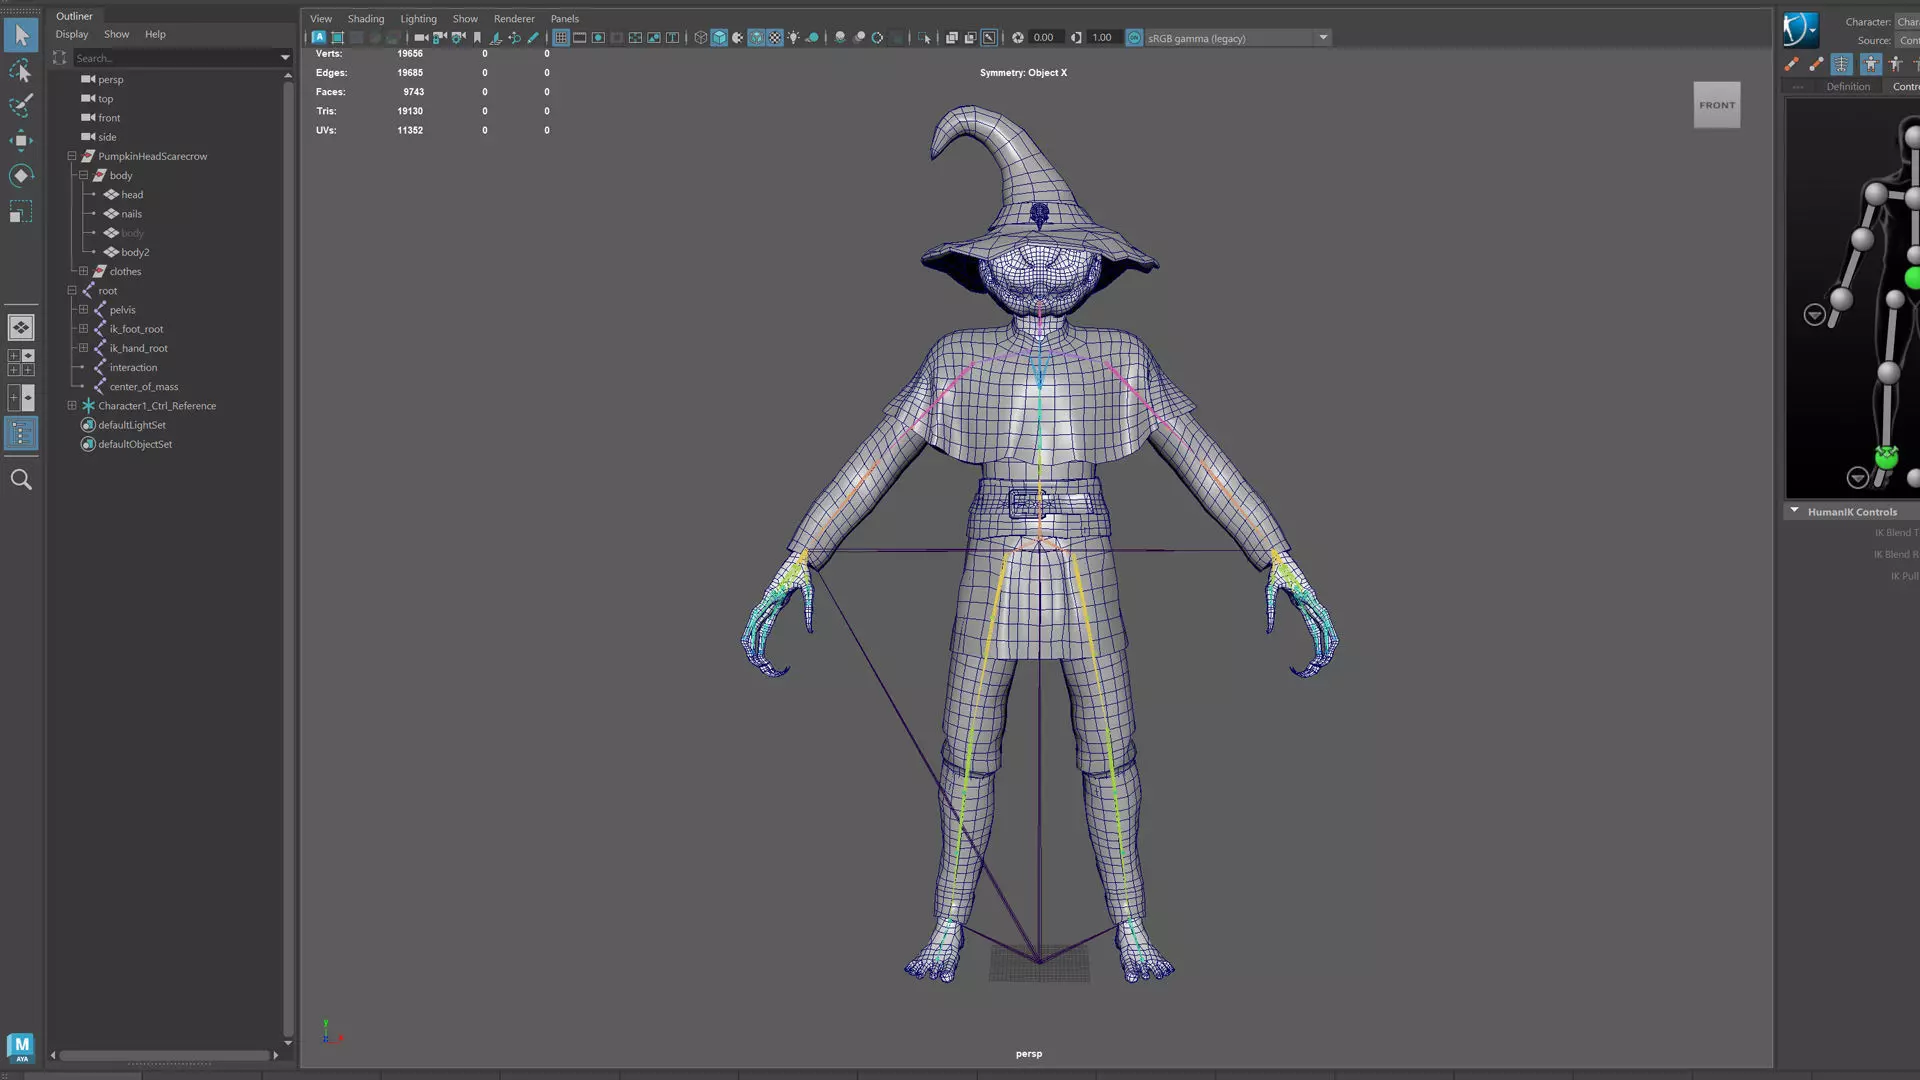Click the Bookmarks icon in panel toolbar

click(x=477, y=38)
